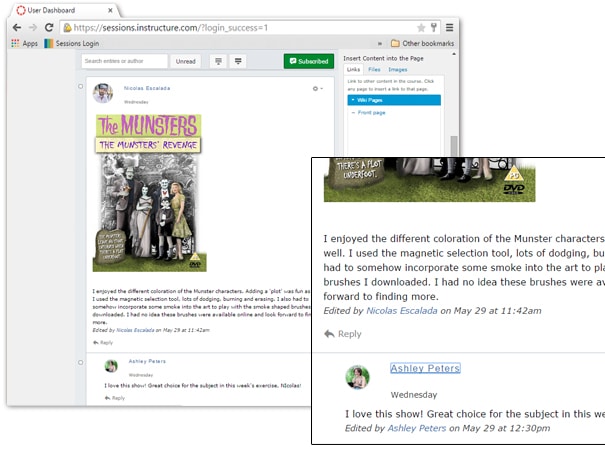
Task: Reply to Nicolas Escalada's post in browser
Action: (103, 343)
